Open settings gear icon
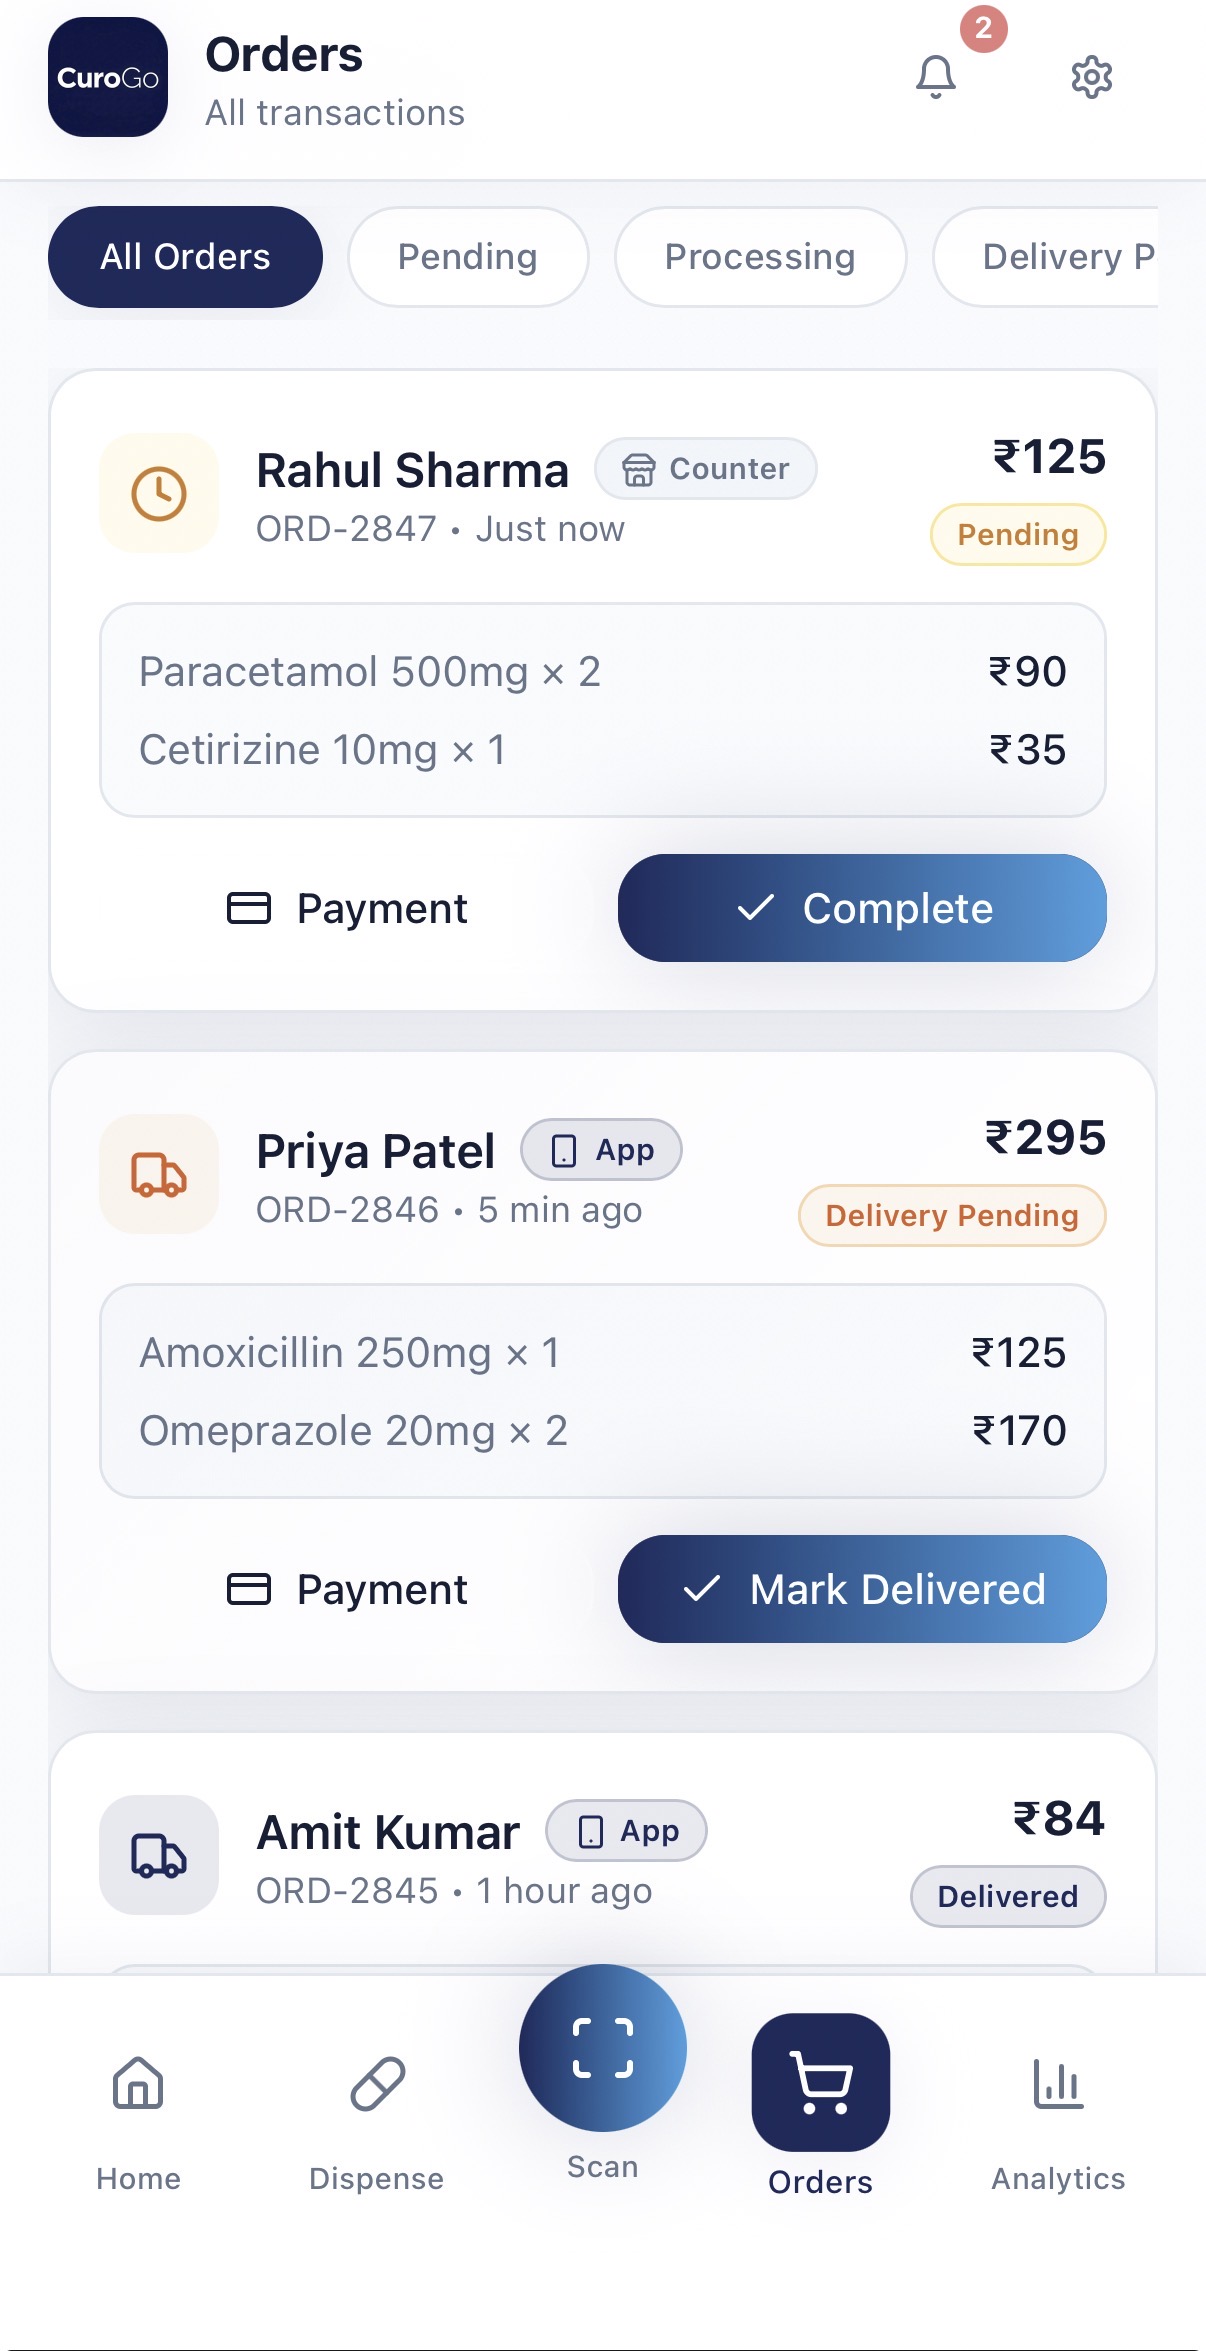Viewport: 1206px width, 2351px height. (1091, 77)
